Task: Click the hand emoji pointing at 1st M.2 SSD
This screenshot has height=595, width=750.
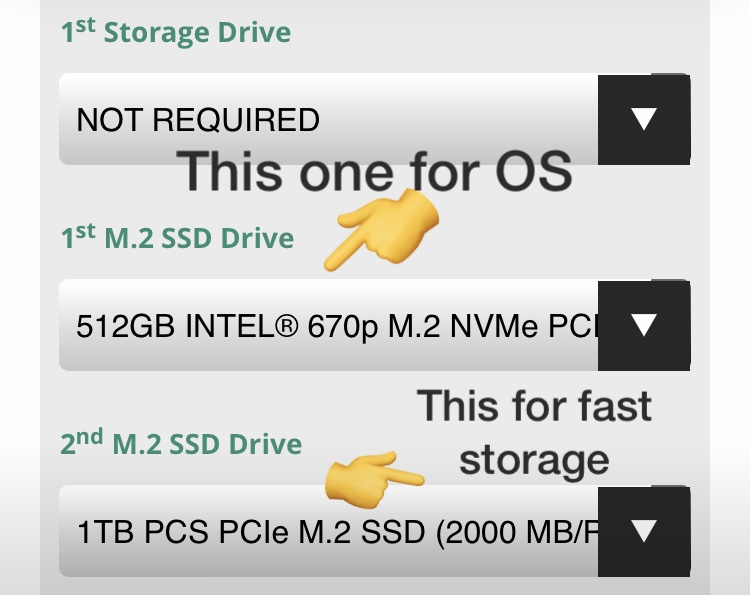Action: pos(381,230)
